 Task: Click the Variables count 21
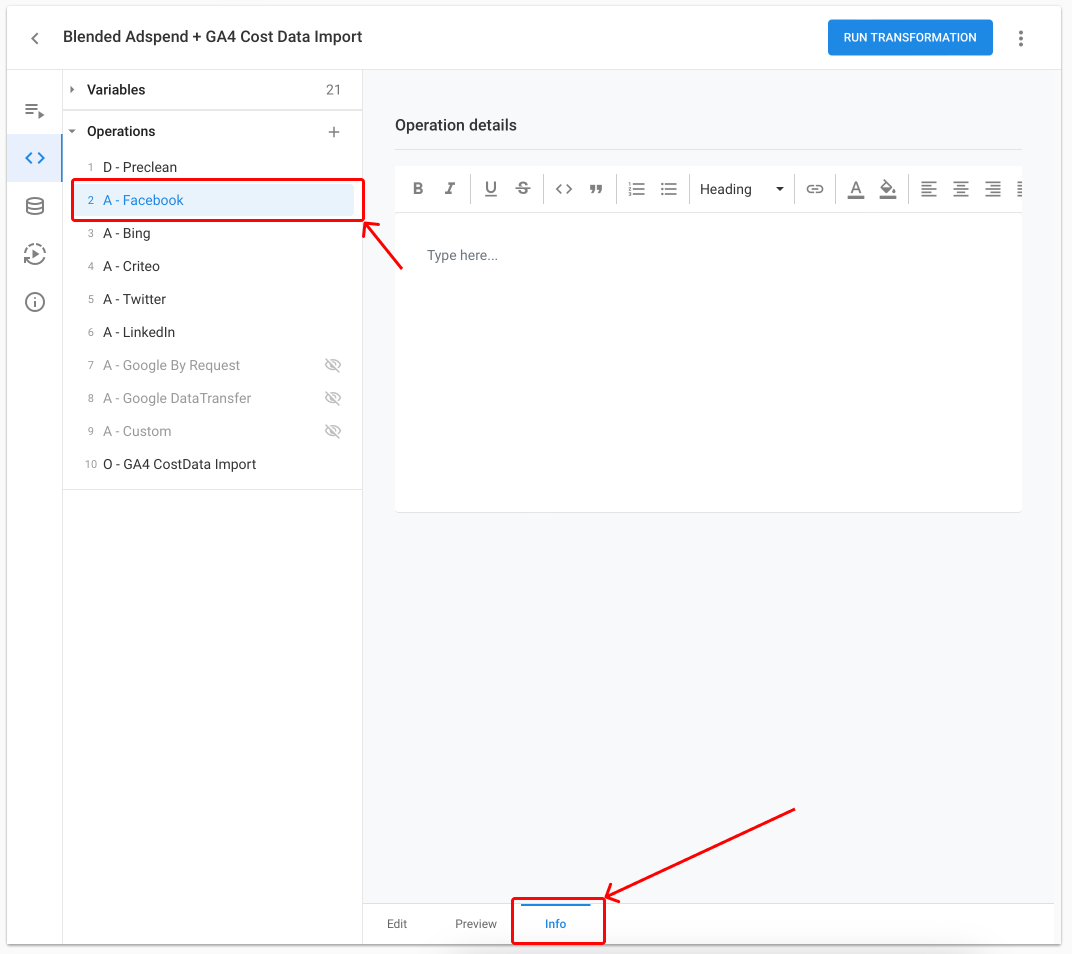333,90
